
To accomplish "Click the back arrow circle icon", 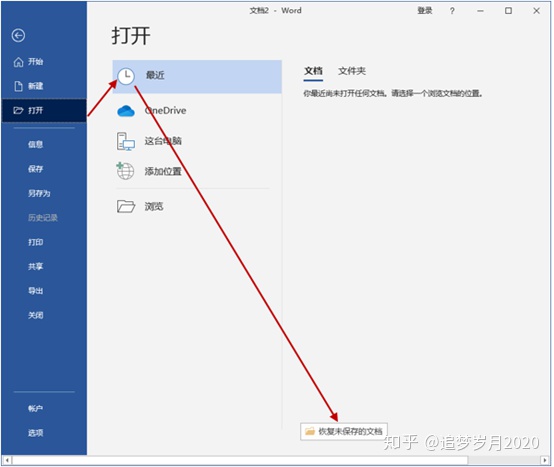I will (18, 35).
